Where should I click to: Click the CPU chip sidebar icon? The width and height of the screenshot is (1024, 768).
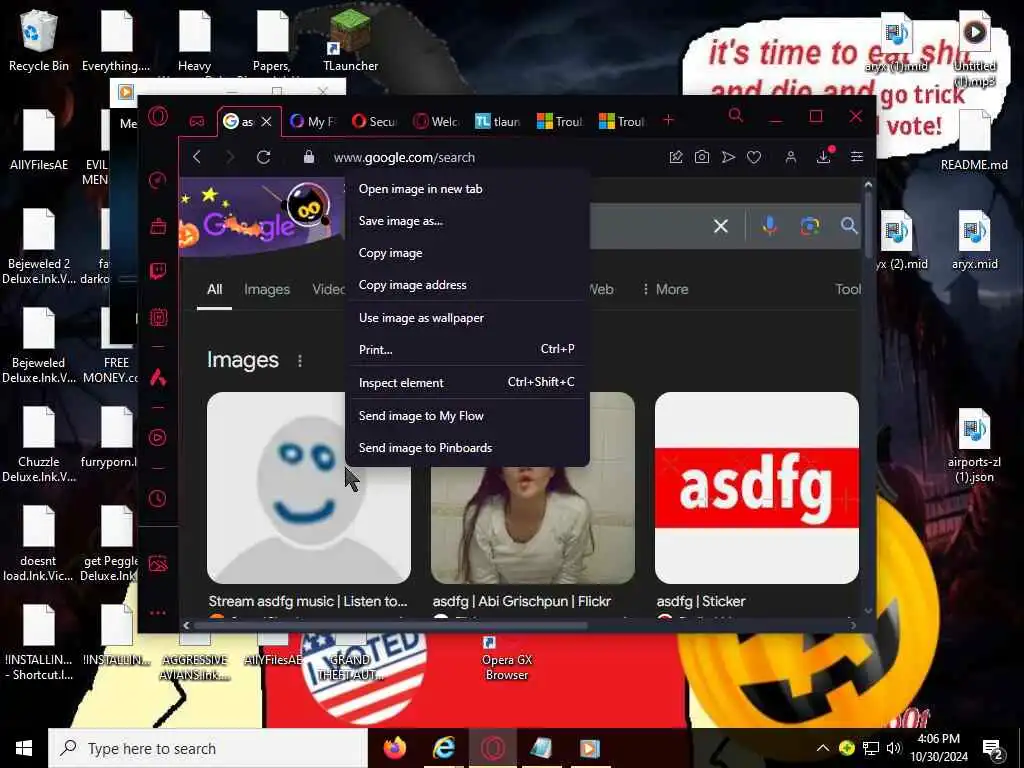coord(158,317)
